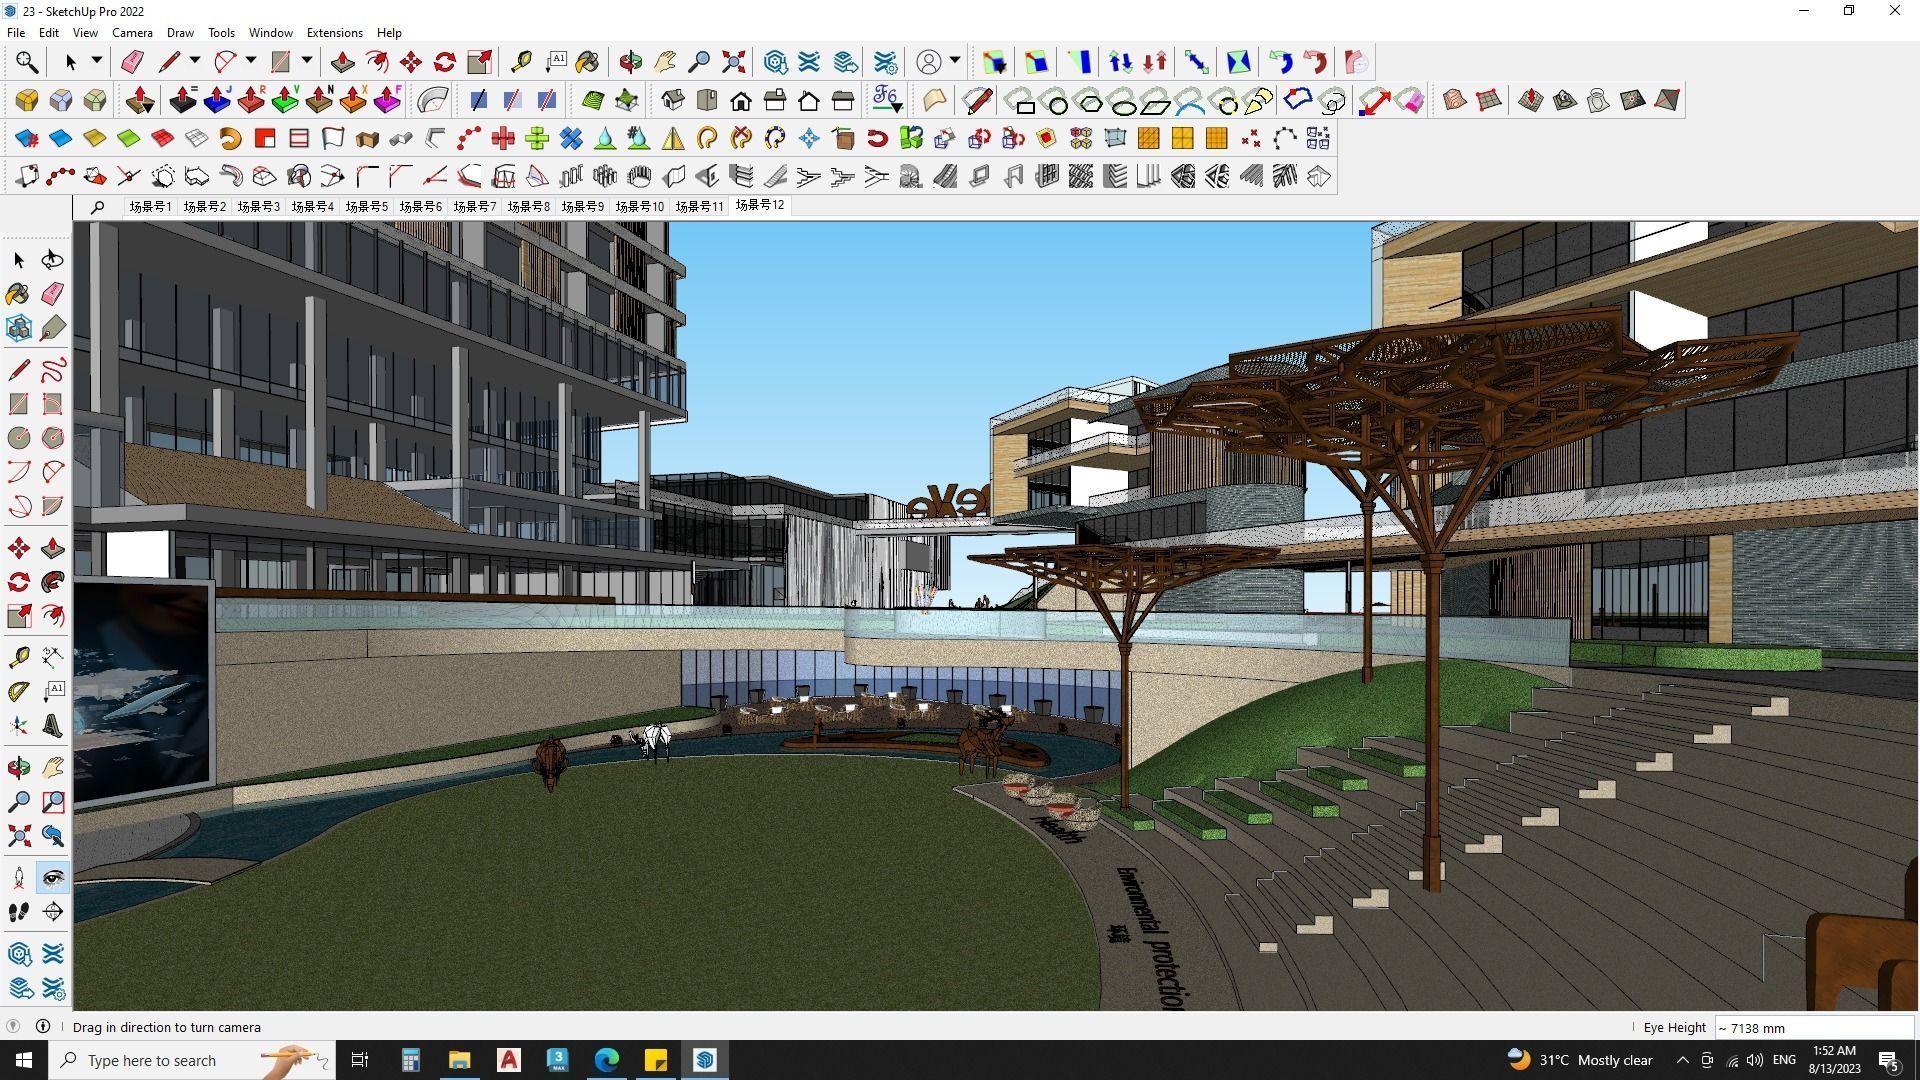Toggle the active Look Around eye tool
The image size is (1920, 1080).
(53, 878)
